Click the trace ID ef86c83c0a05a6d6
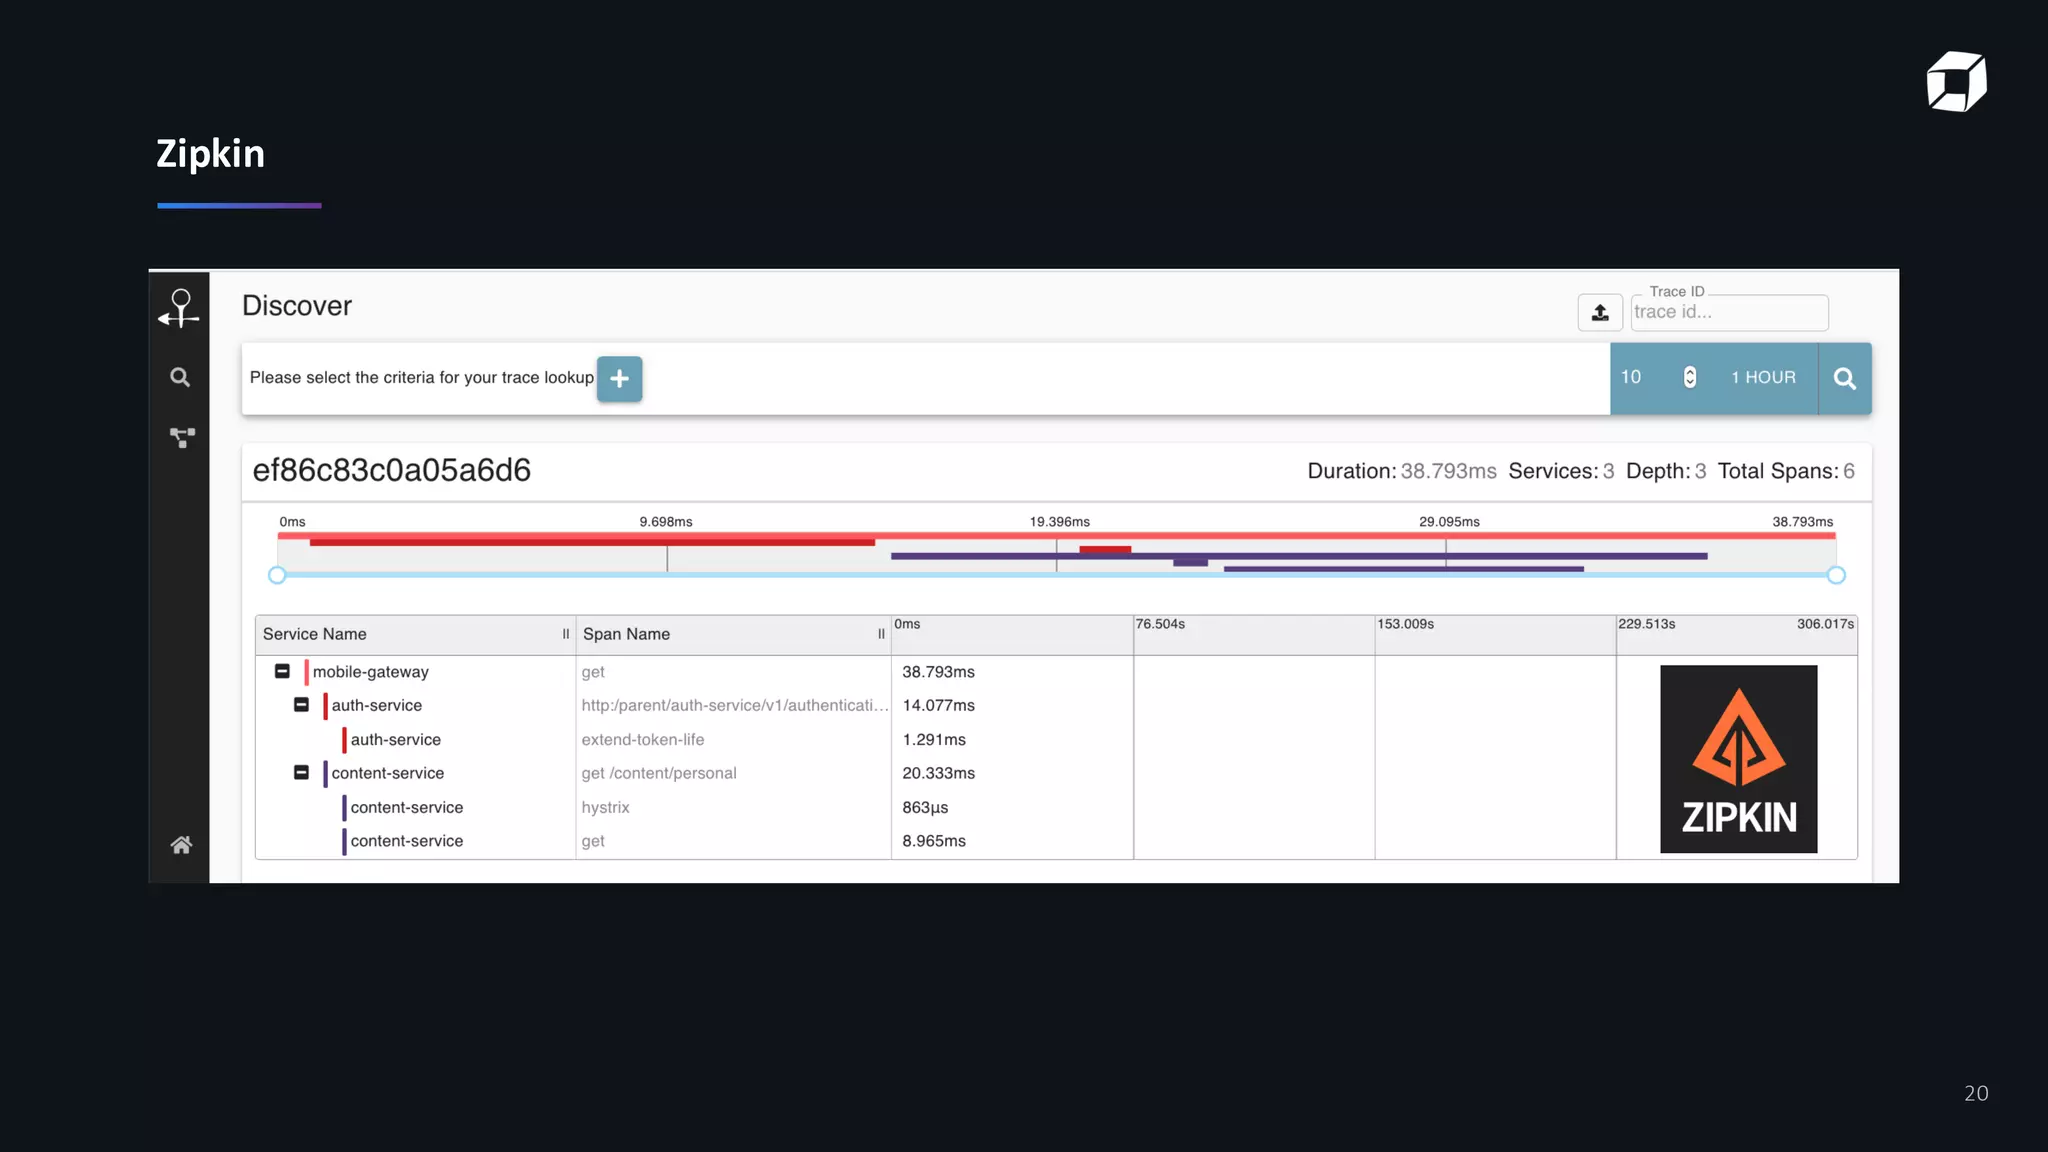Screen dimensions: 2048x1152 point(391,470)
